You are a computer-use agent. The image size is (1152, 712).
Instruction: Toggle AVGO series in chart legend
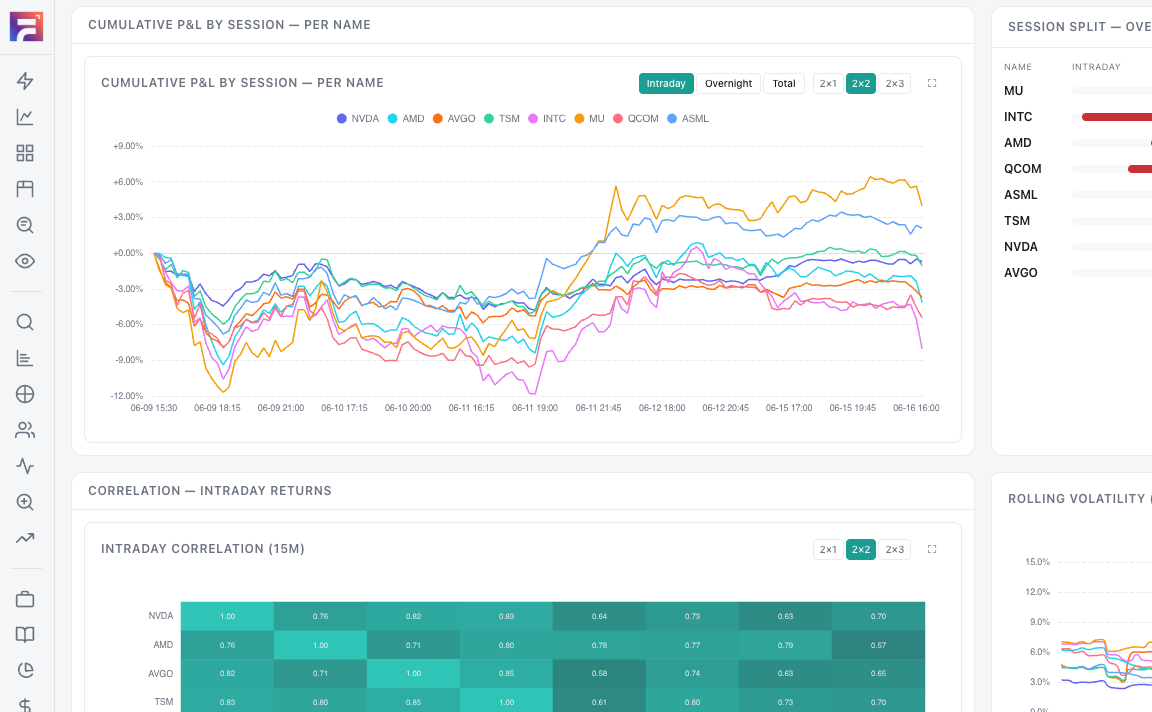click(454, 118)
